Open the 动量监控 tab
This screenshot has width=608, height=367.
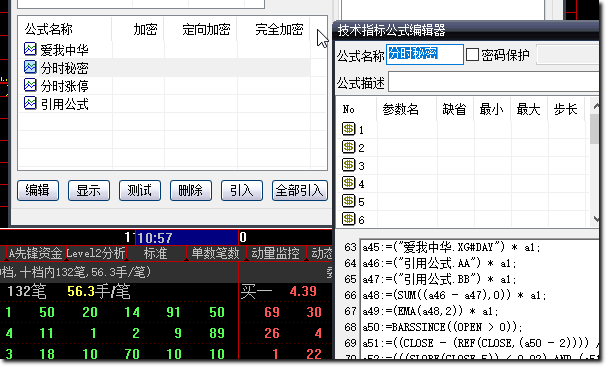276,253
